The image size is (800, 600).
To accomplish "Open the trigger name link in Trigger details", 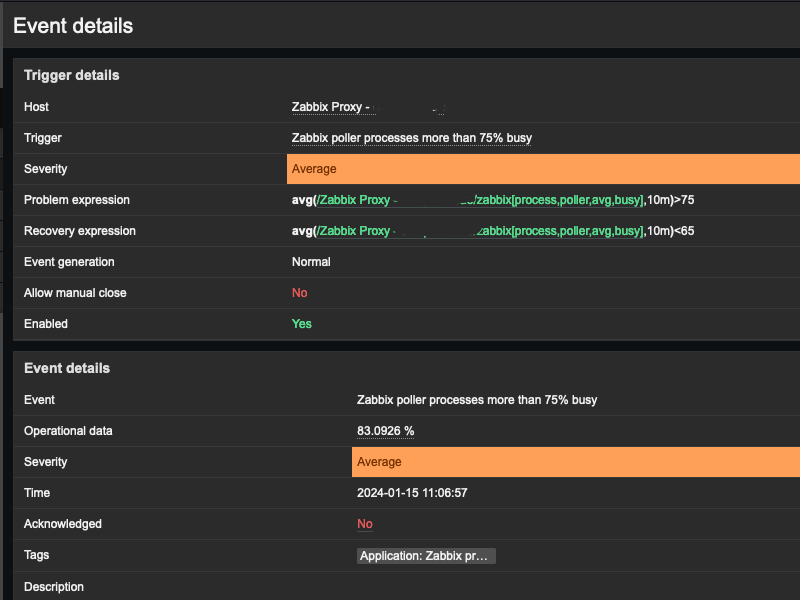I will pyautogui.click(x=412, y=138).
